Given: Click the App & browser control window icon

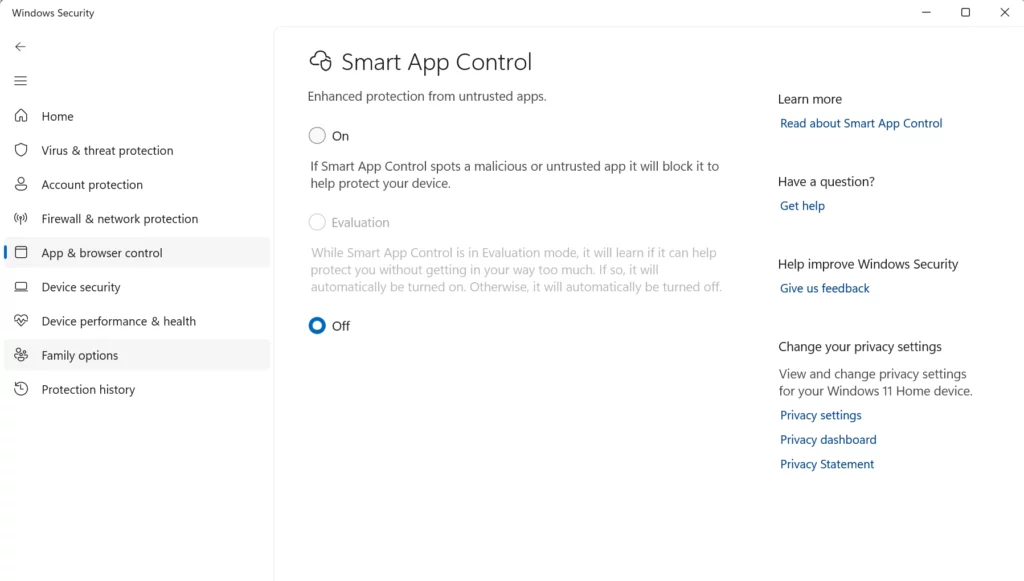Looking at the screenshot, I should [x=21, y=252].
